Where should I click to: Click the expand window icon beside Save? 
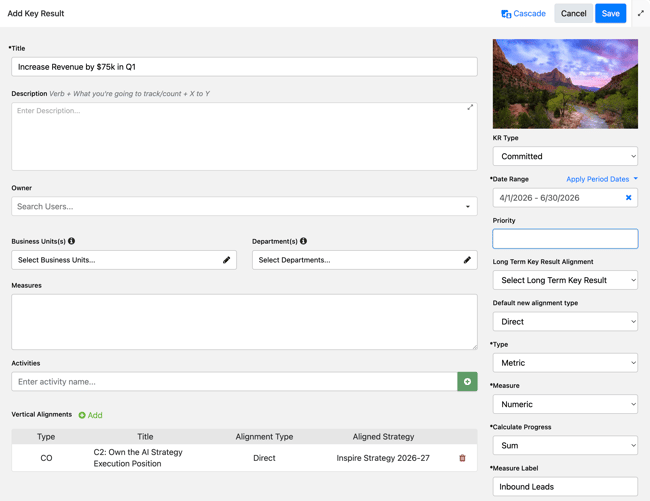(x=640, y=13)
